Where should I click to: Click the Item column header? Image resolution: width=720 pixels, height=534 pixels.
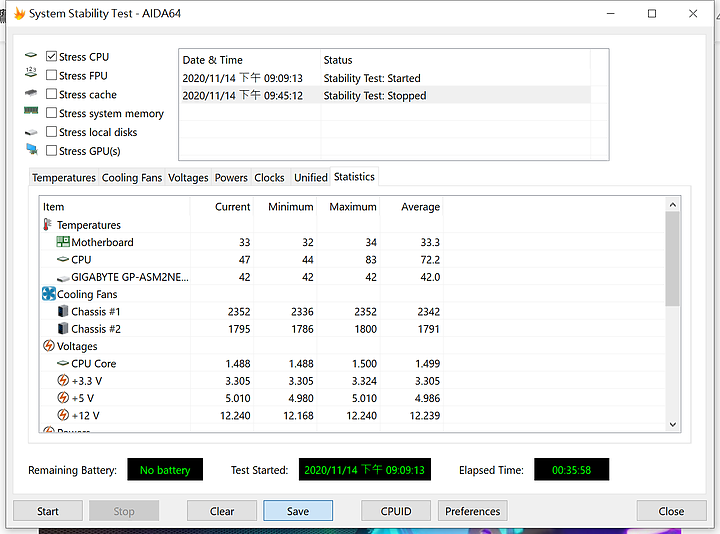coord(115,207)
